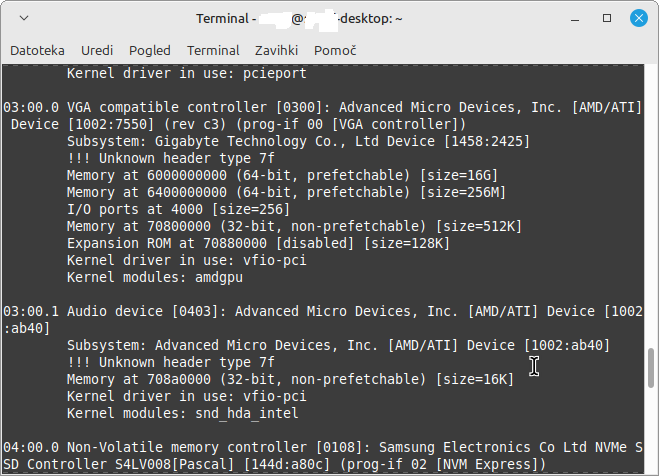659x476 pixels.
Task: Open the Datoteka menu
Action: (x=37, y=51)
